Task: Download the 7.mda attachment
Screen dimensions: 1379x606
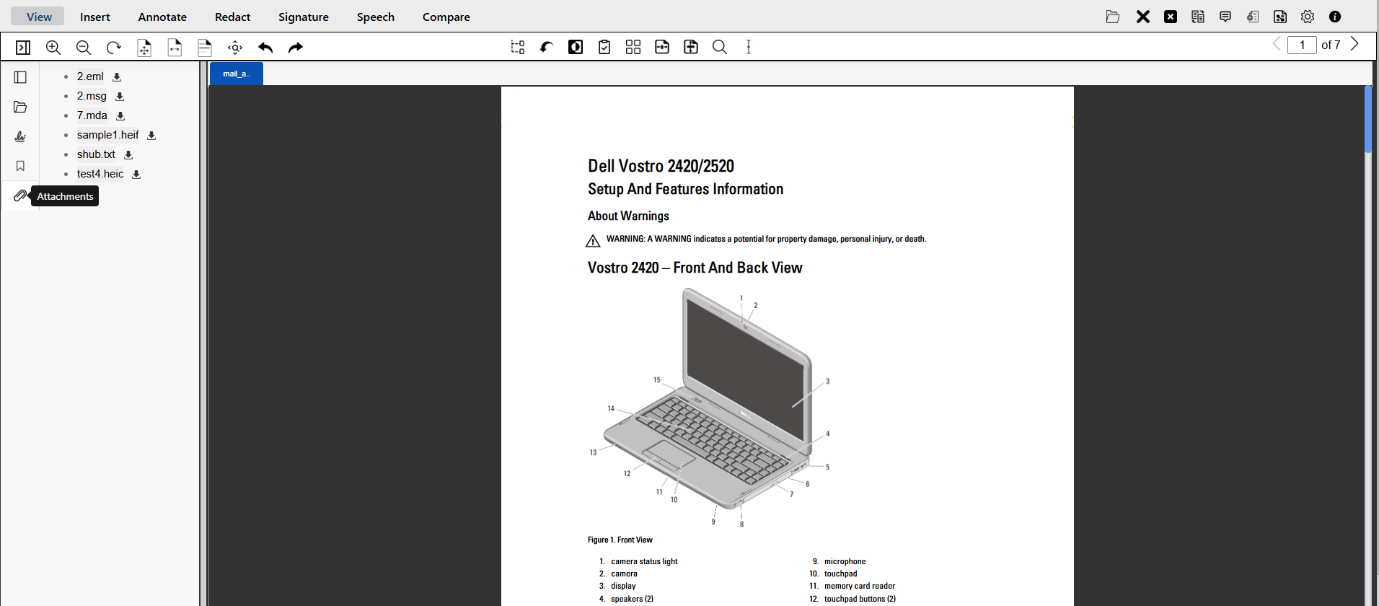Action: click(x=121, y=116)
